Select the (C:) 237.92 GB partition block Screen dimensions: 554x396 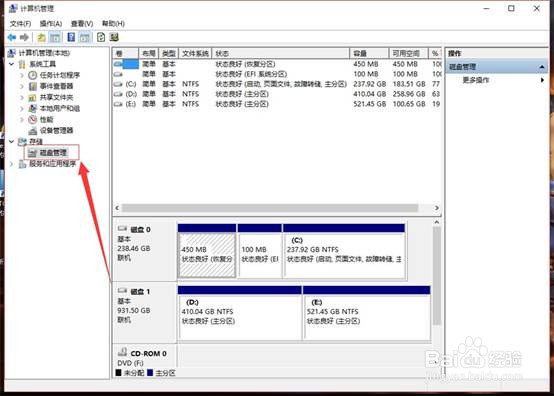pyautogui.click(x=344, y=251)
